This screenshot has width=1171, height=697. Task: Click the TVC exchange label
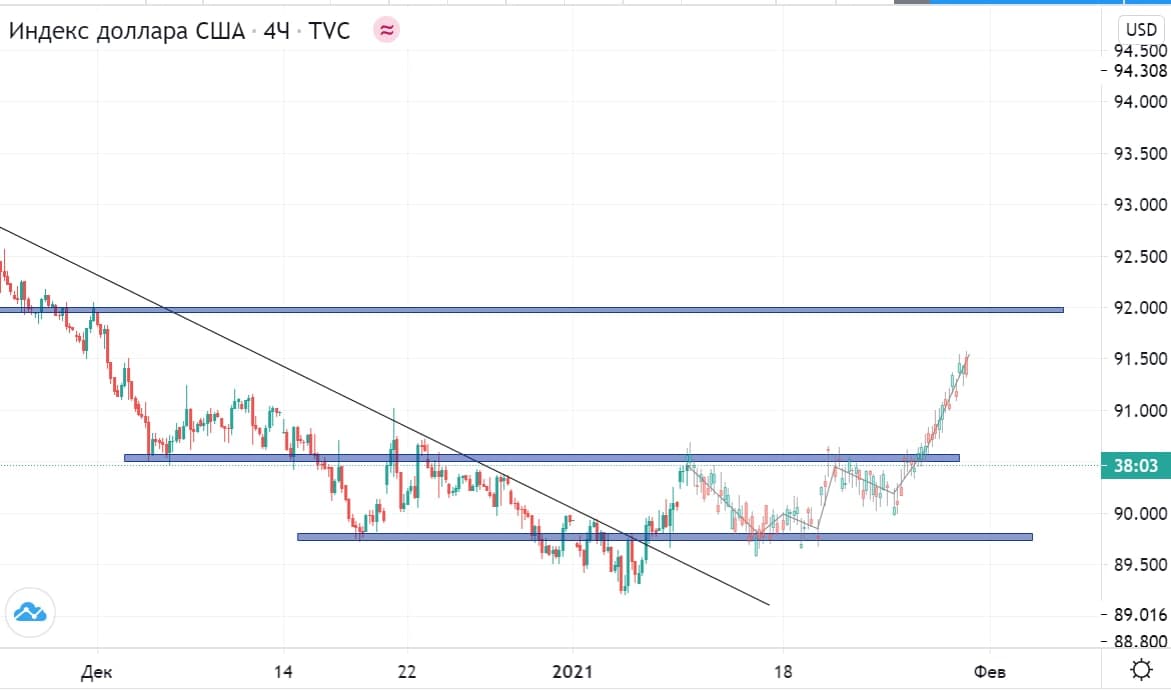pyautogui.click(x=329, y=31)
